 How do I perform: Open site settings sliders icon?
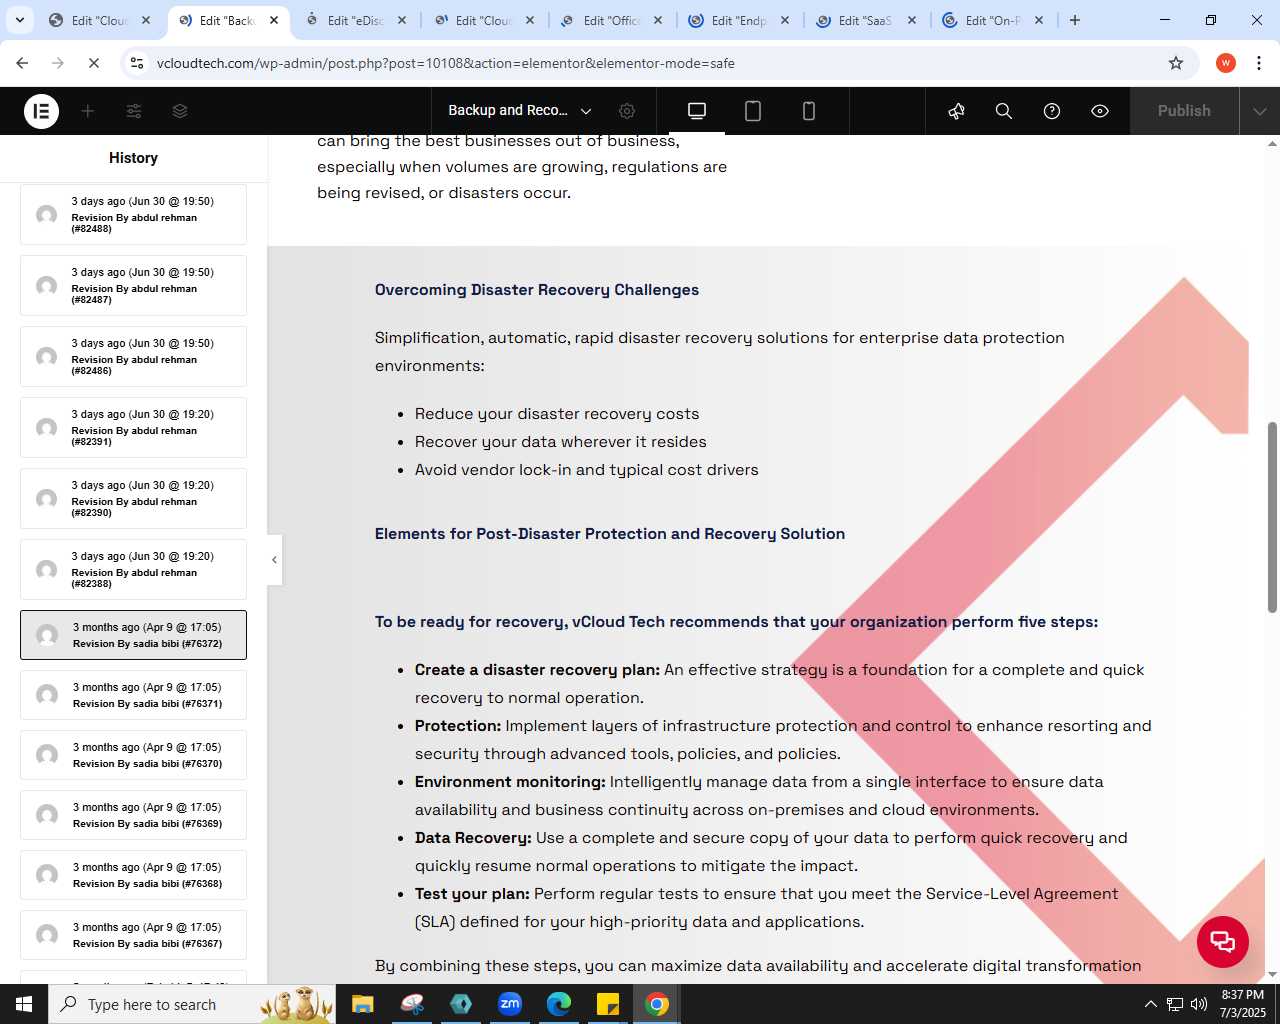pos(134,111)
